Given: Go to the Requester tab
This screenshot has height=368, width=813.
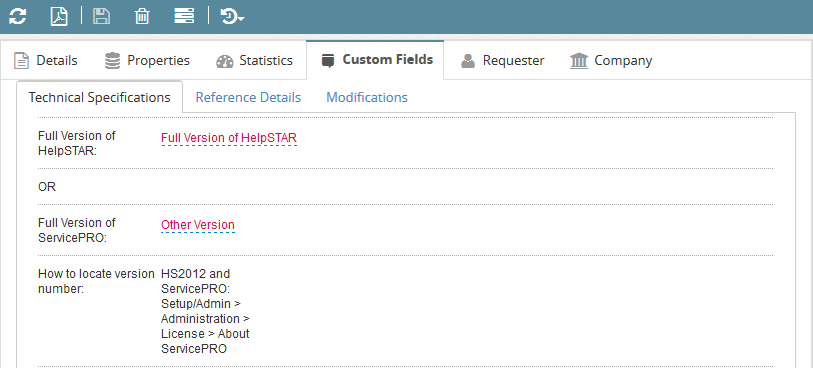Looking at the screenshot, I should click(502, 61).
